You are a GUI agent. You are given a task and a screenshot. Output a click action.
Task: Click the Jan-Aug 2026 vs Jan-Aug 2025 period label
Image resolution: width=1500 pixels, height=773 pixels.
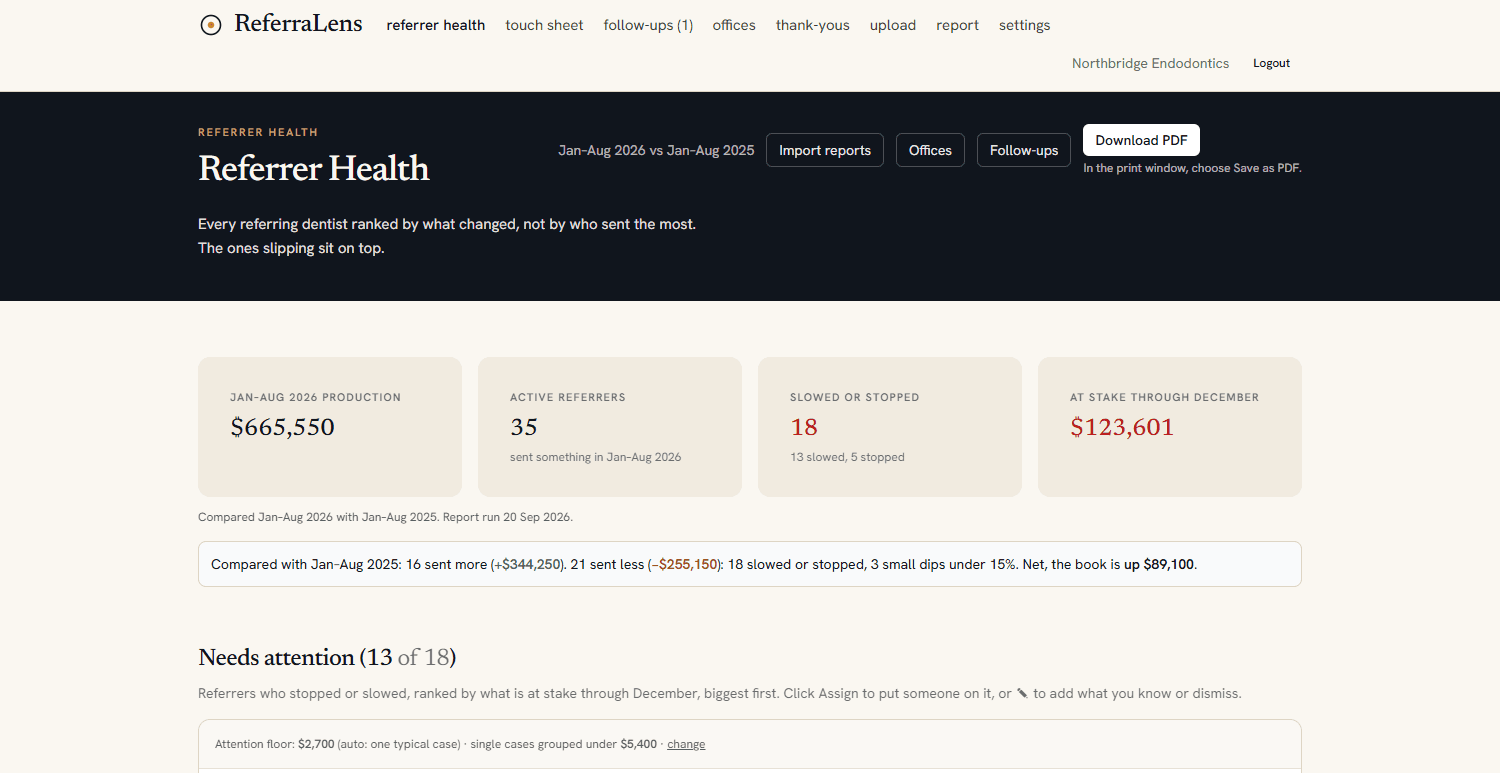(x=656, y=150)
